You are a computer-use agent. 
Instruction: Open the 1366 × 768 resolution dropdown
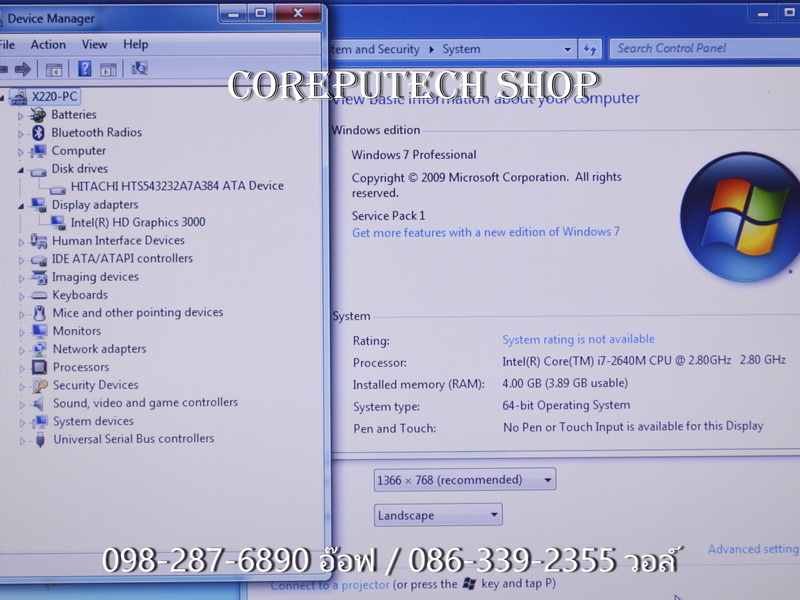[x=464, y=480]
